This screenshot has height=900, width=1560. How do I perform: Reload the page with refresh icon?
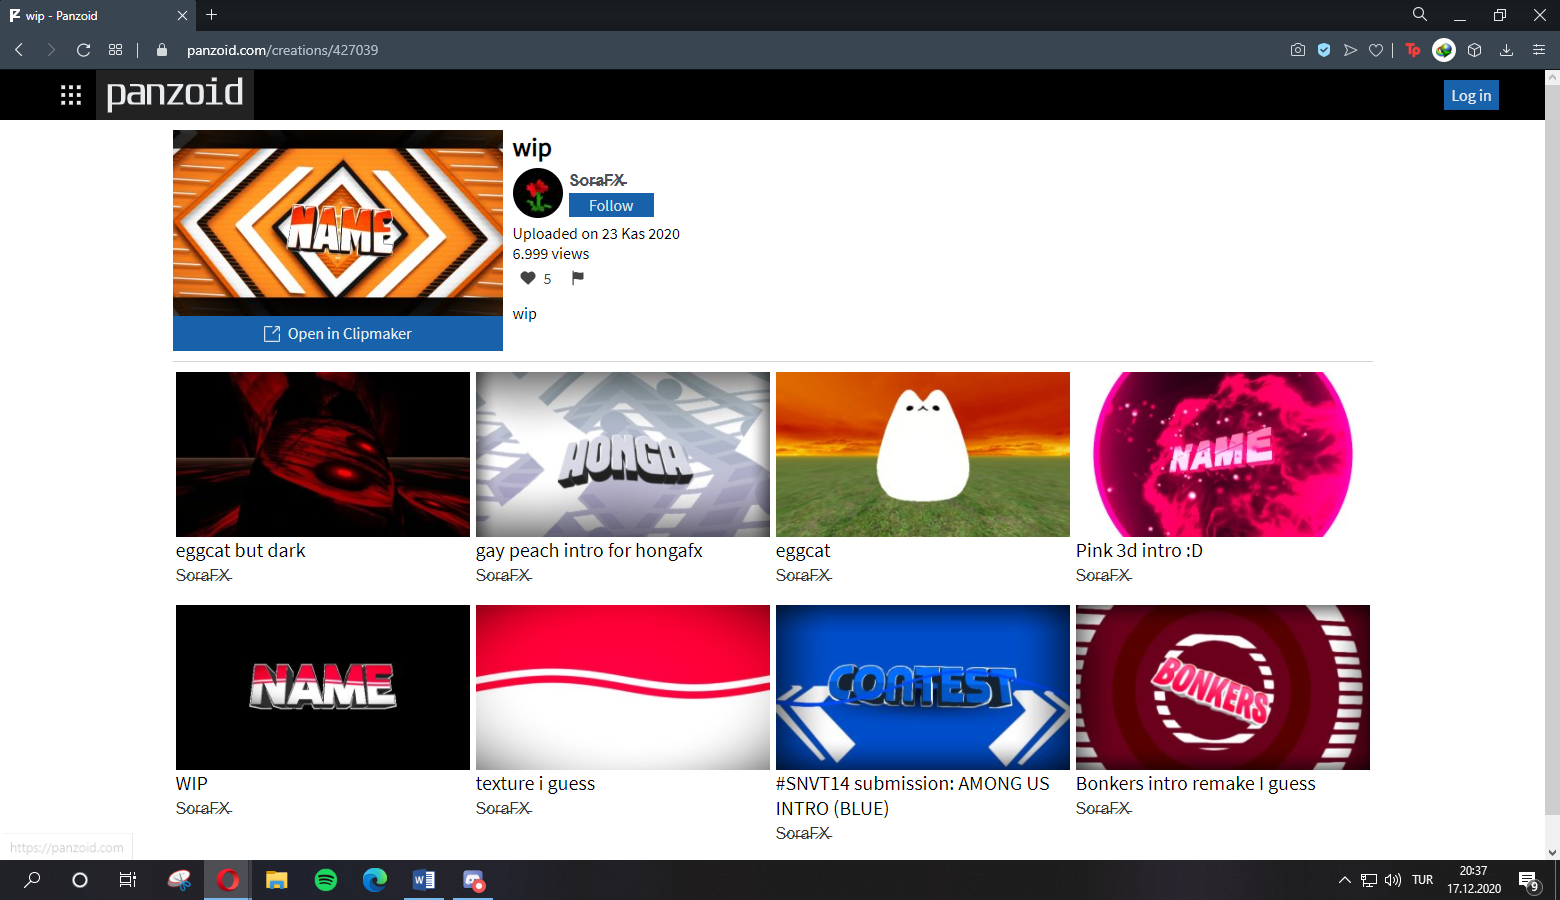pyautogui.click(x=83, y=50)
